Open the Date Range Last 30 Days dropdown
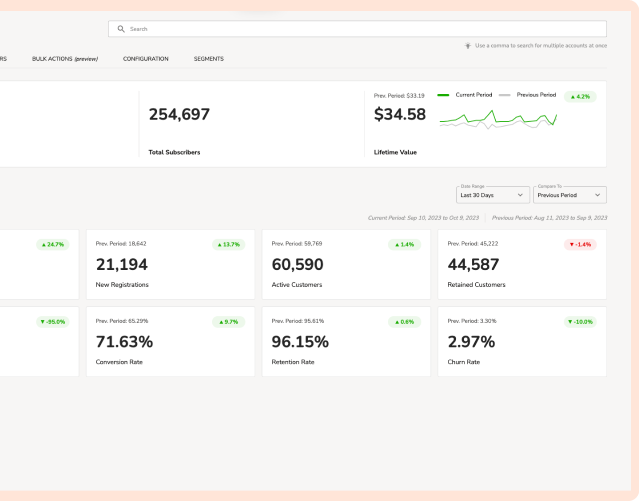The image size is (639, 501). click(493, 195)
